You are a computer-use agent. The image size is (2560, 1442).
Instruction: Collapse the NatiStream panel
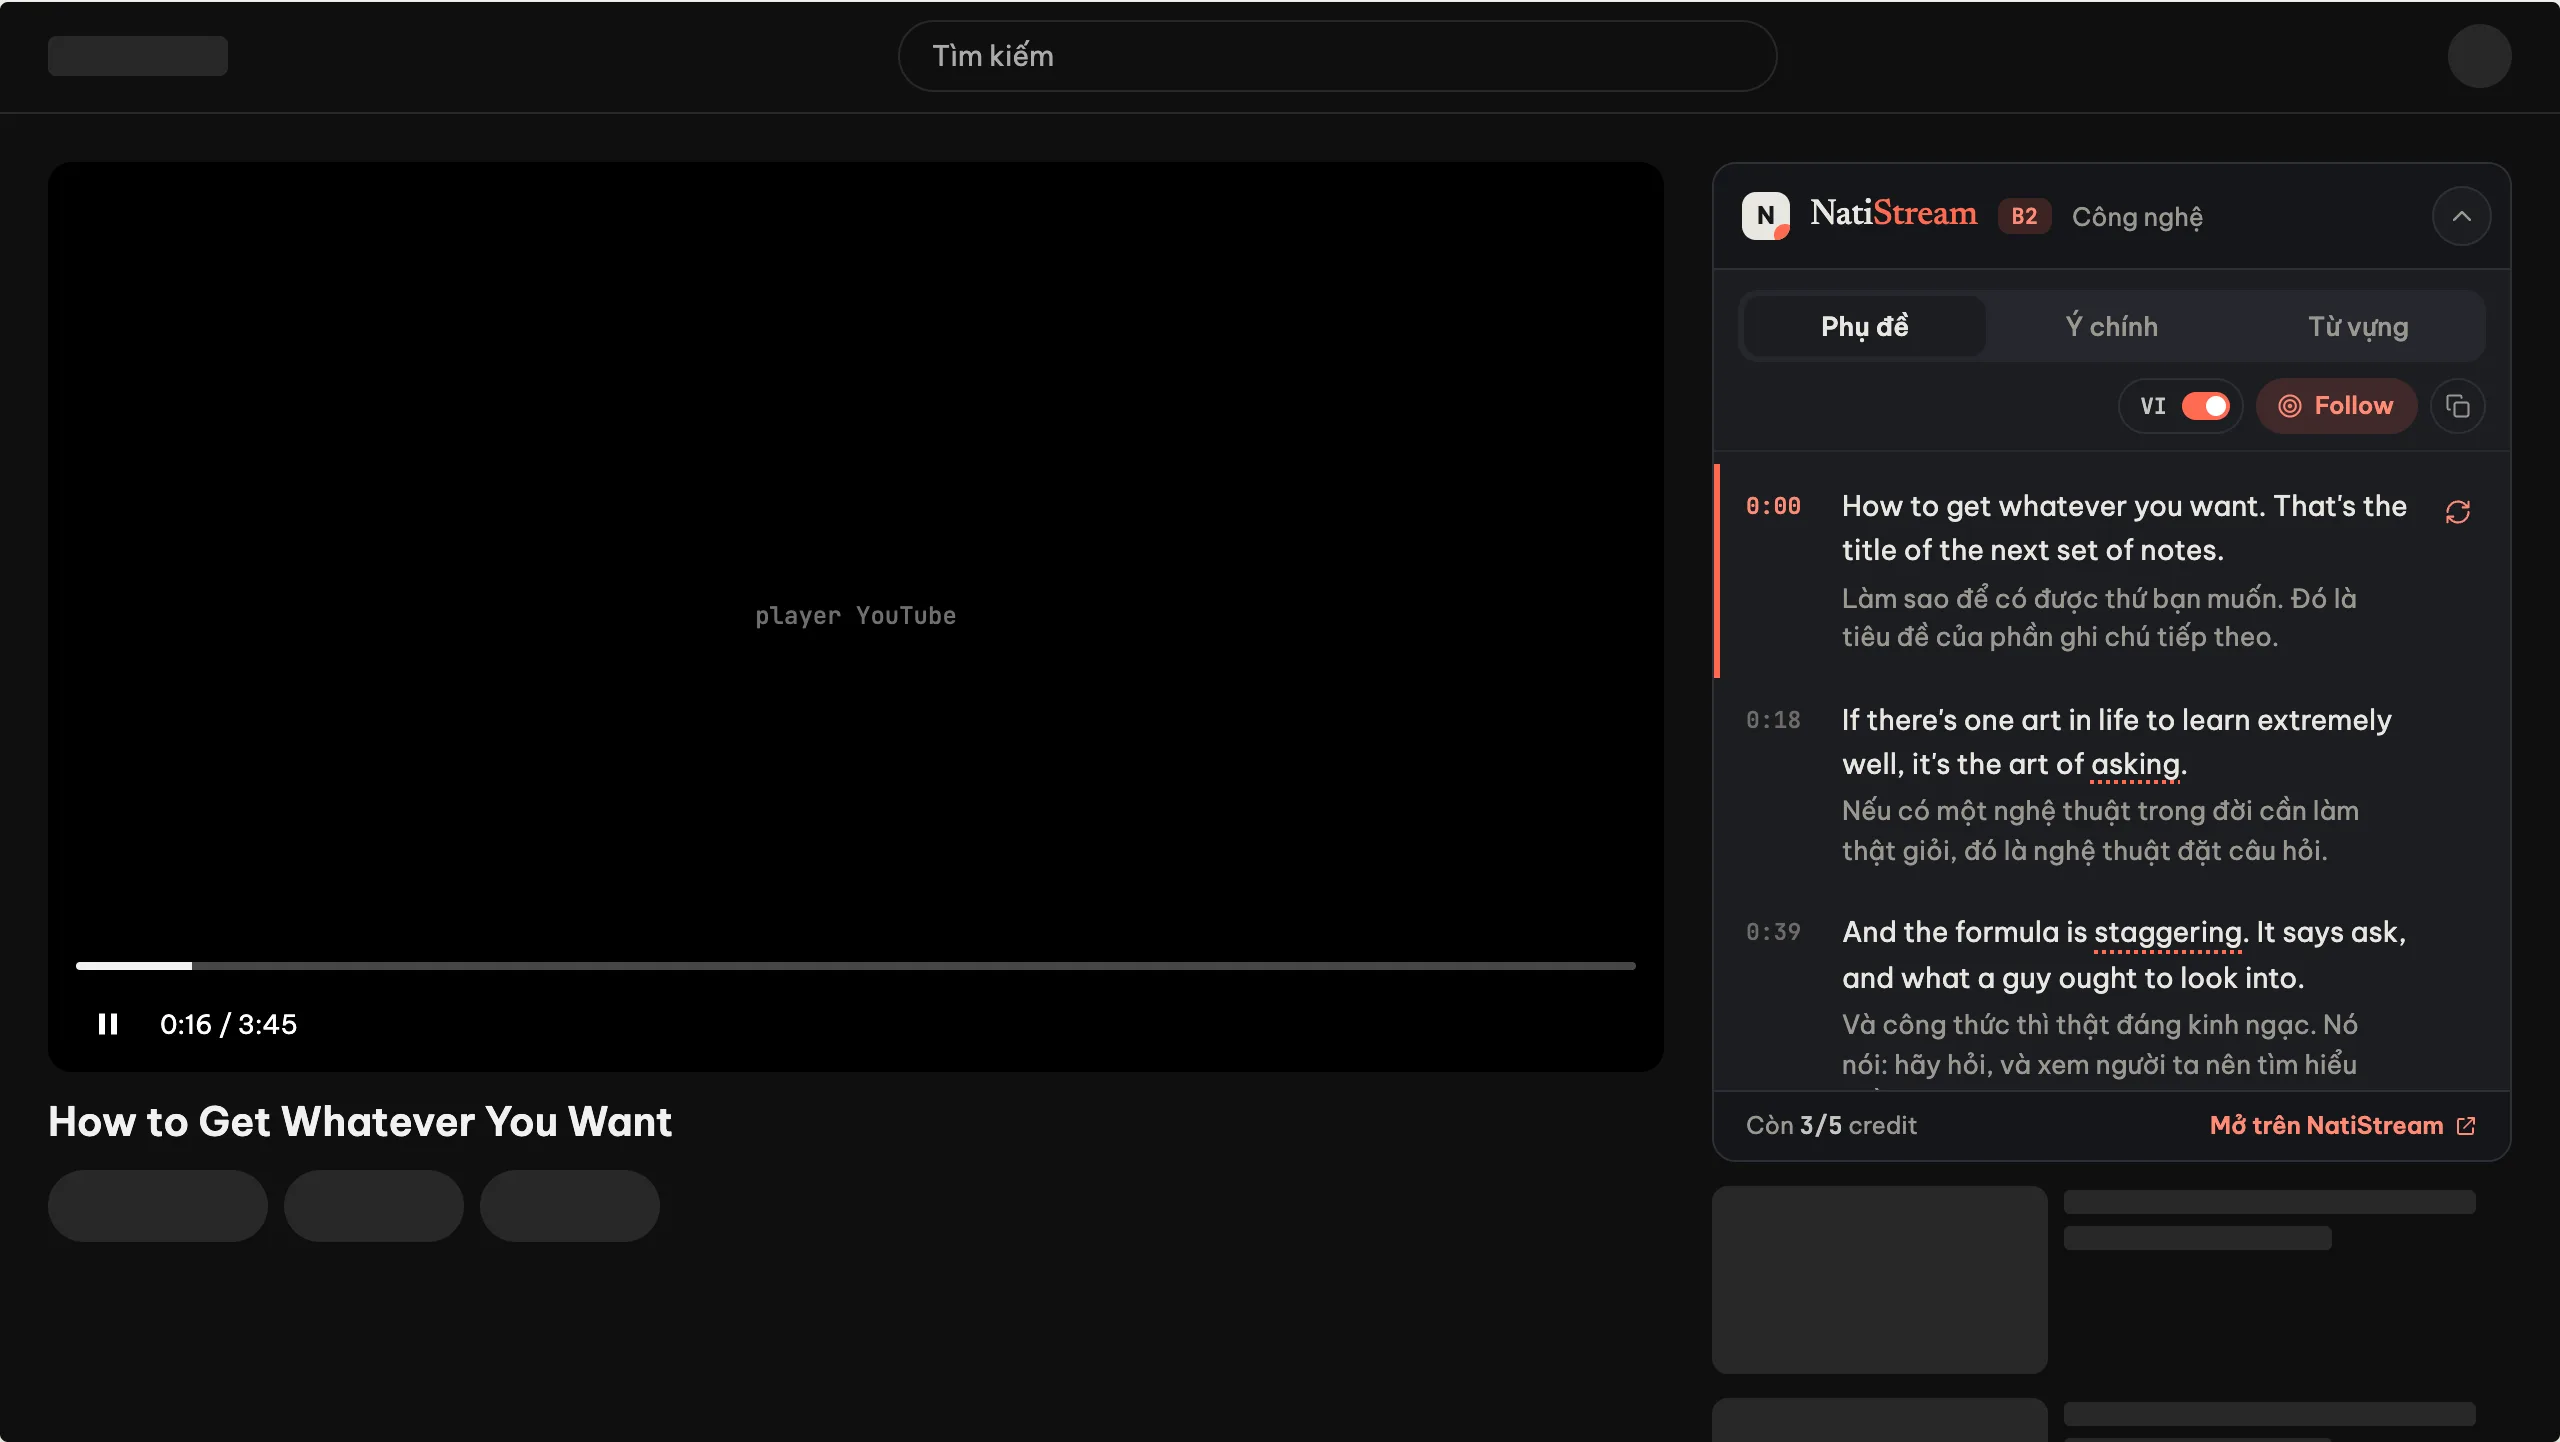tap(2461, 216)
